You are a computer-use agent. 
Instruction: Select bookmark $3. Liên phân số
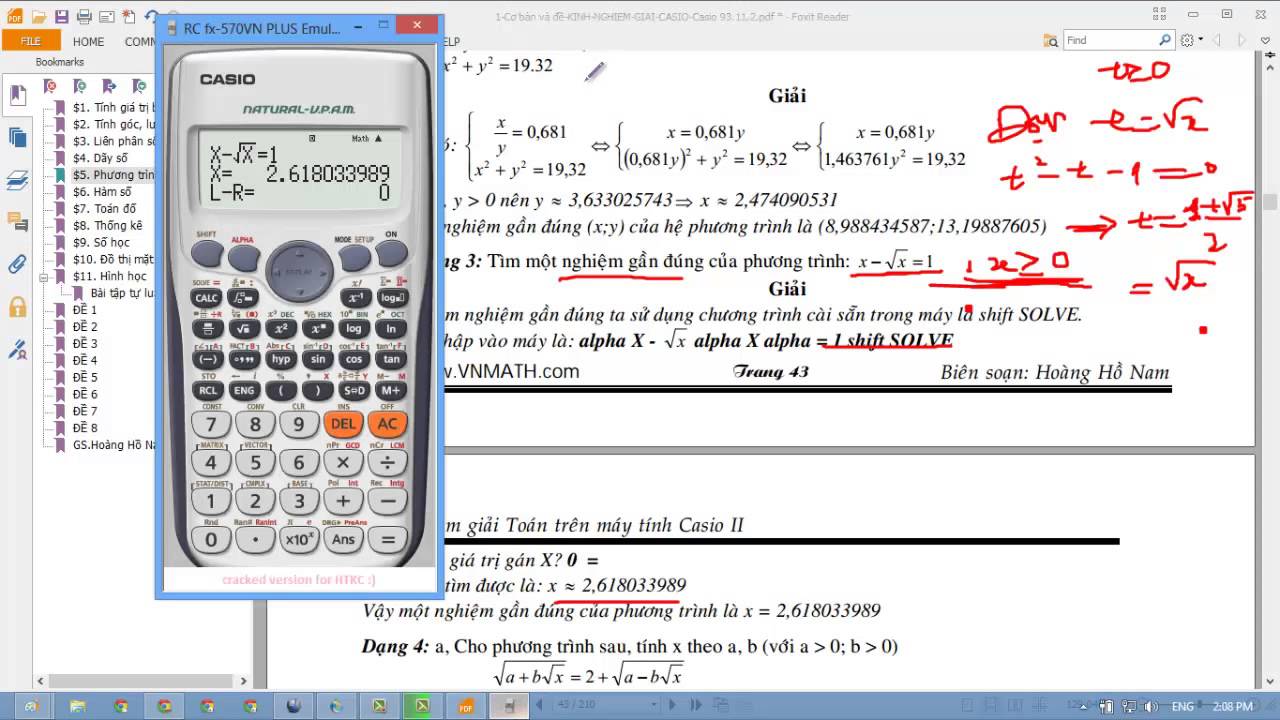114,142
